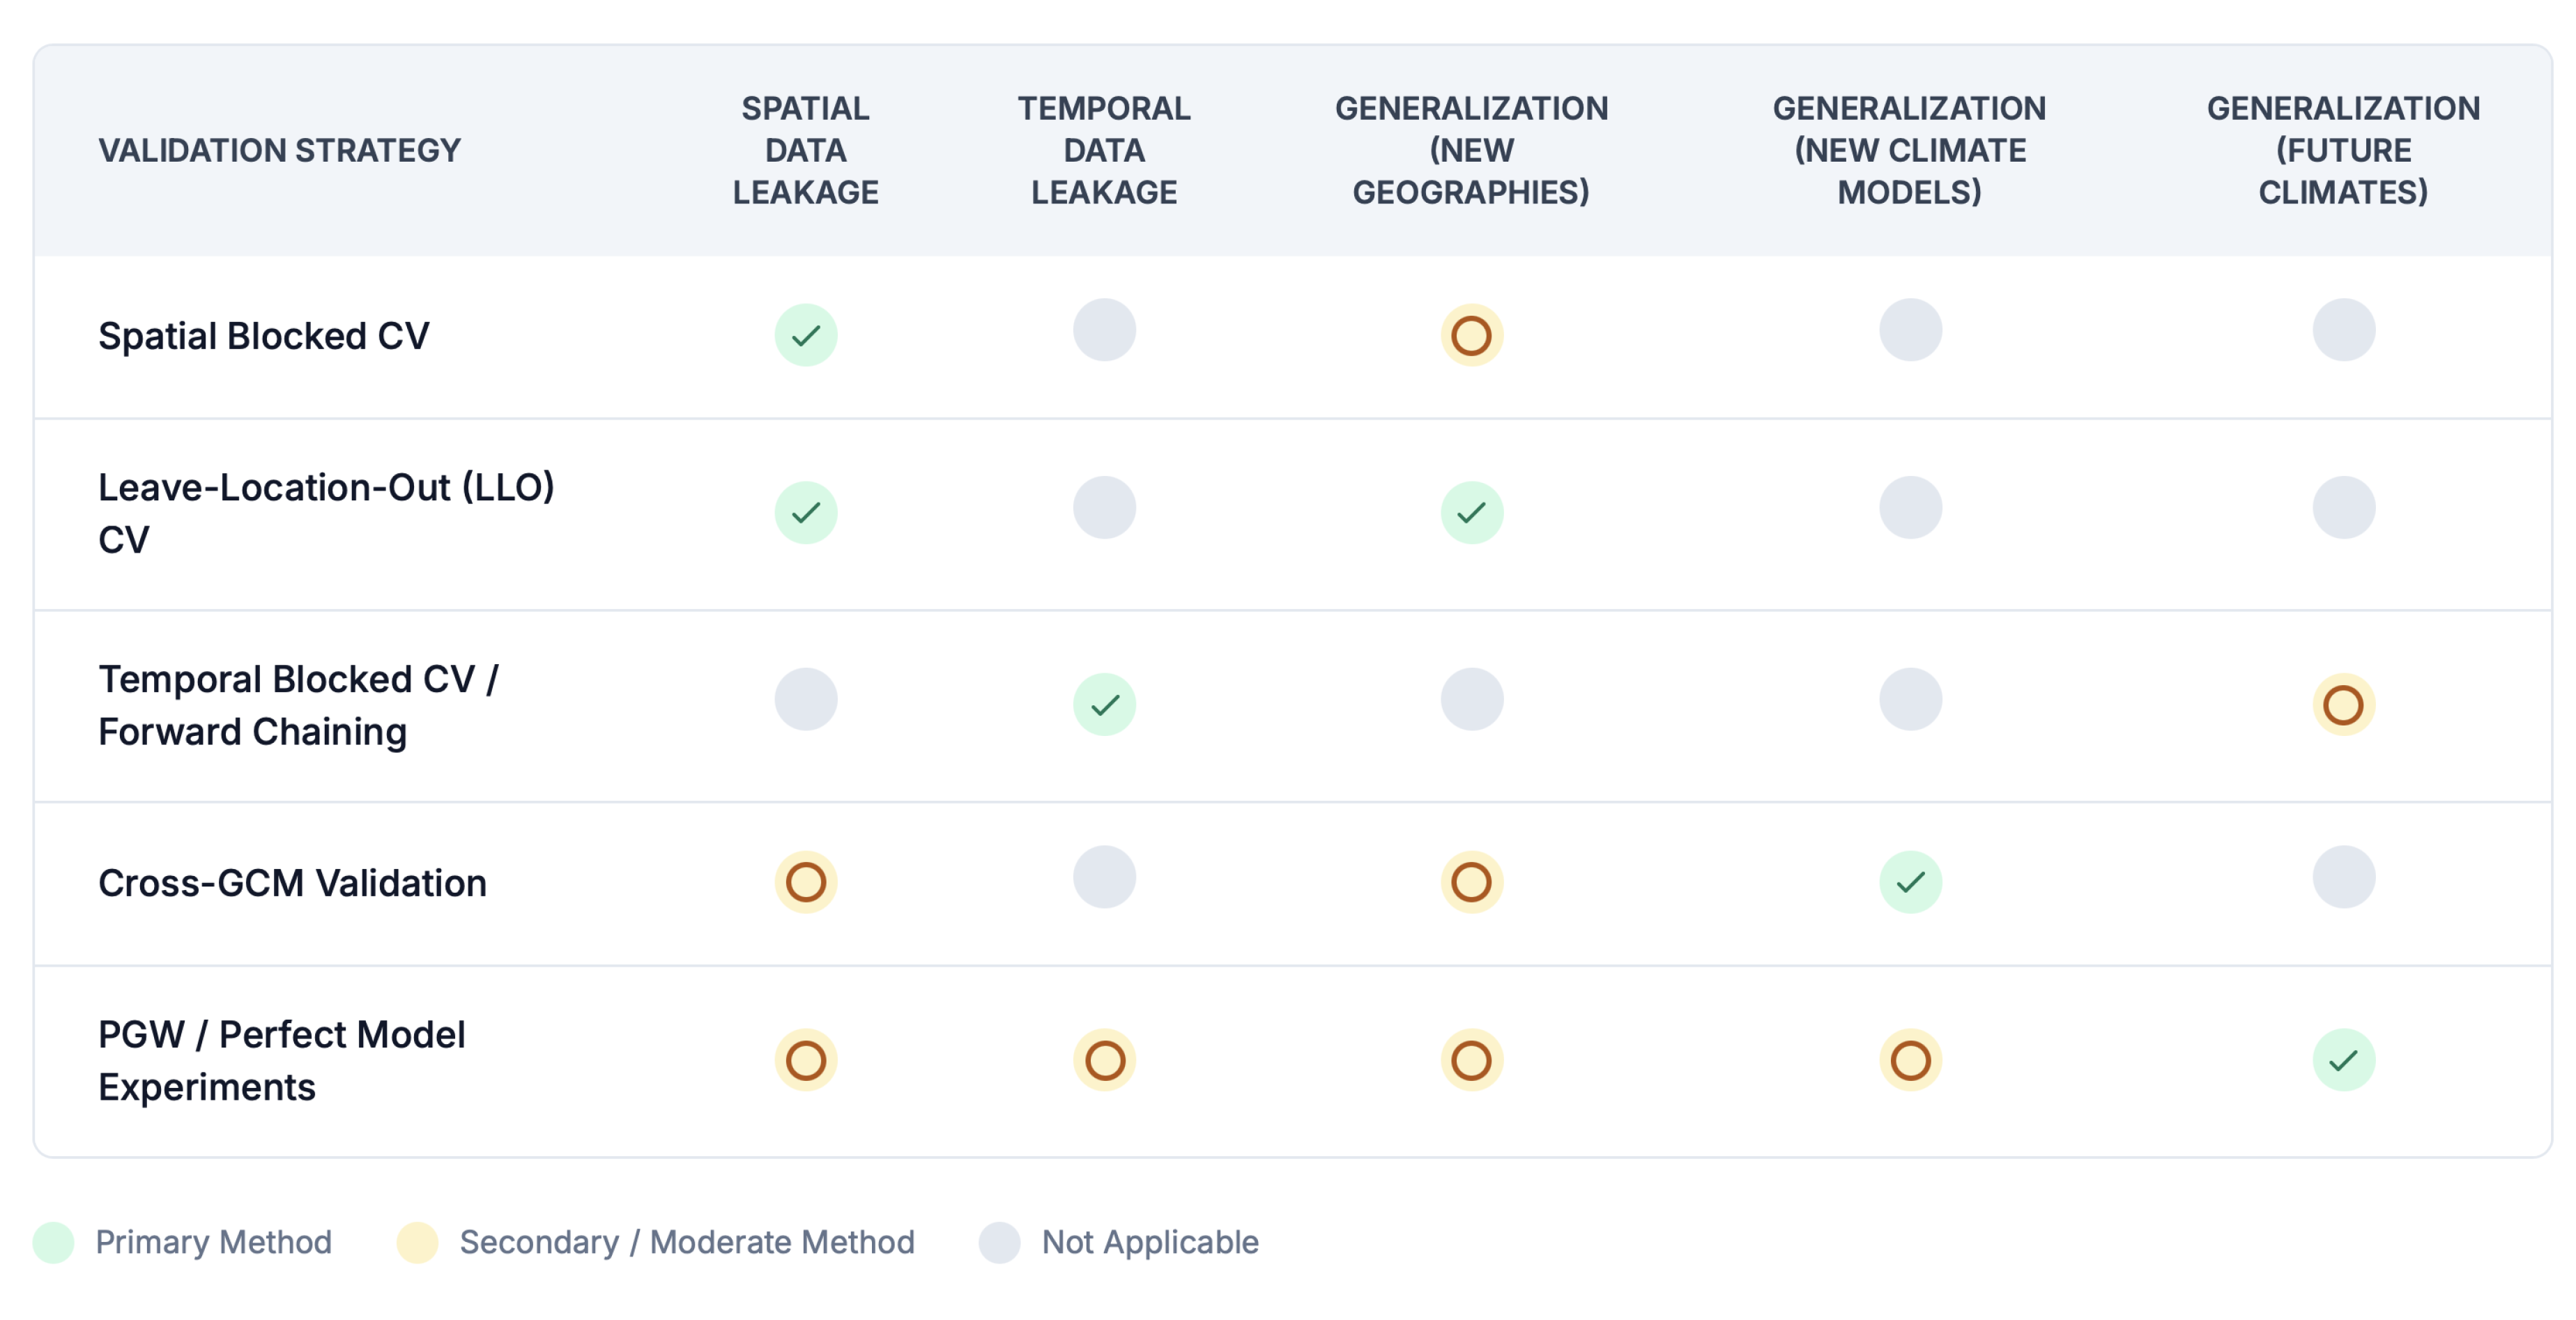Image resolution: width=2576 pixels, height=1320 pixels.
Task: Click Spatial Blocked CV spatial leakage checkmark
Action: 805,335
